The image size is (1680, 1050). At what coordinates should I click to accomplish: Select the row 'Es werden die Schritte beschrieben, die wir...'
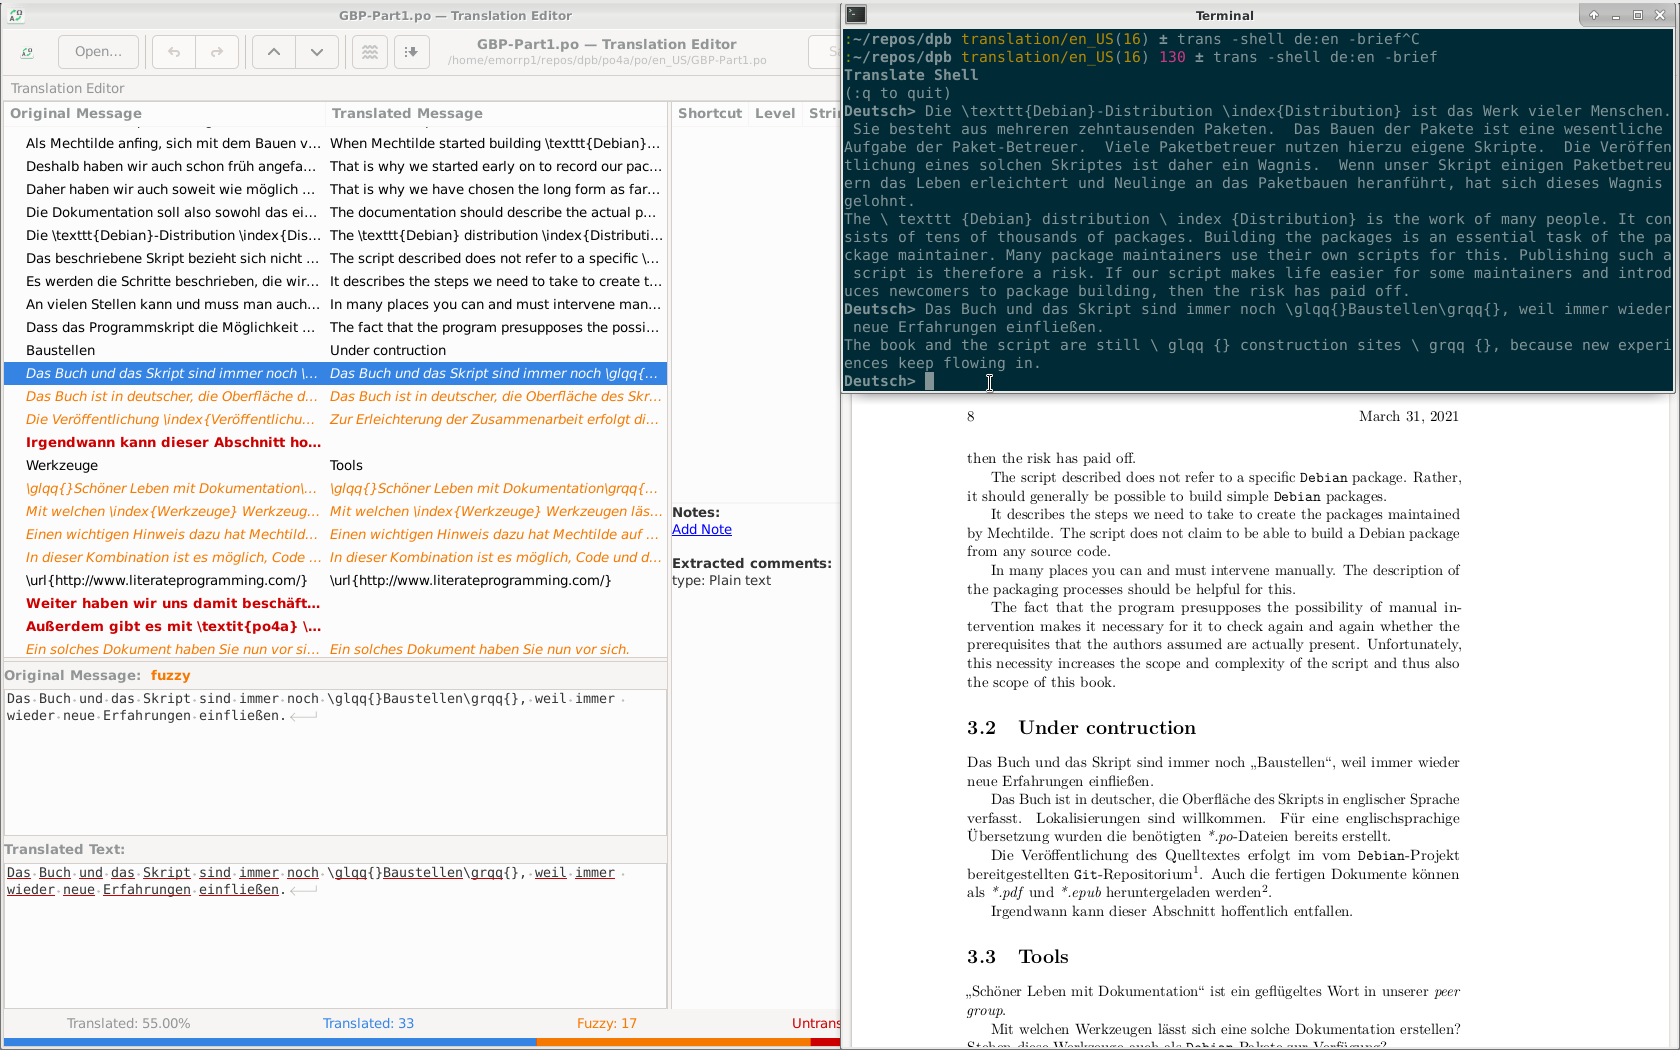[335, 281]
